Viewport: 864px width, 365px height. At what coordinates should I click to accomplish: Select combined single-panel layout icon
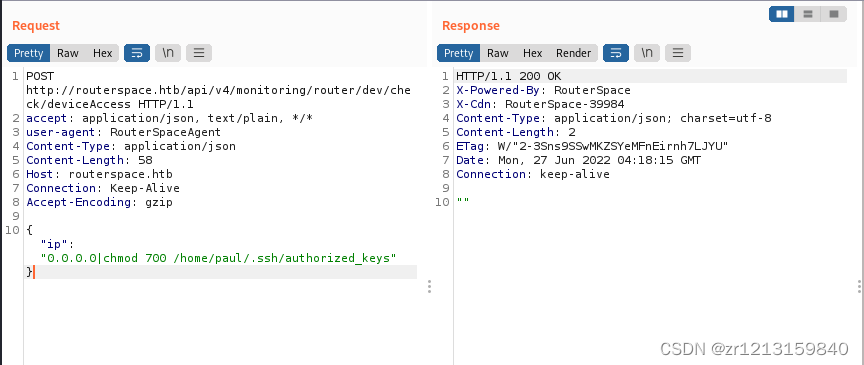pos(834,14)
